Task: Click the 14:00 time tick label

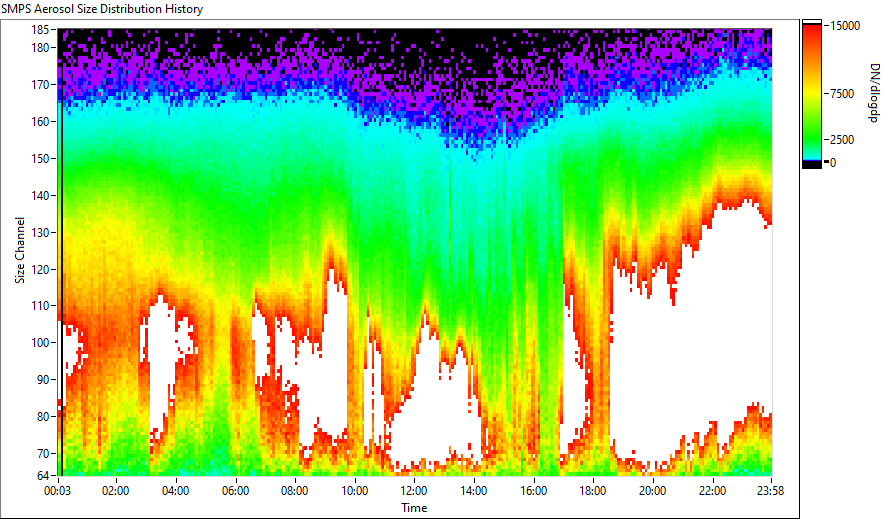Action: point(474,491)
